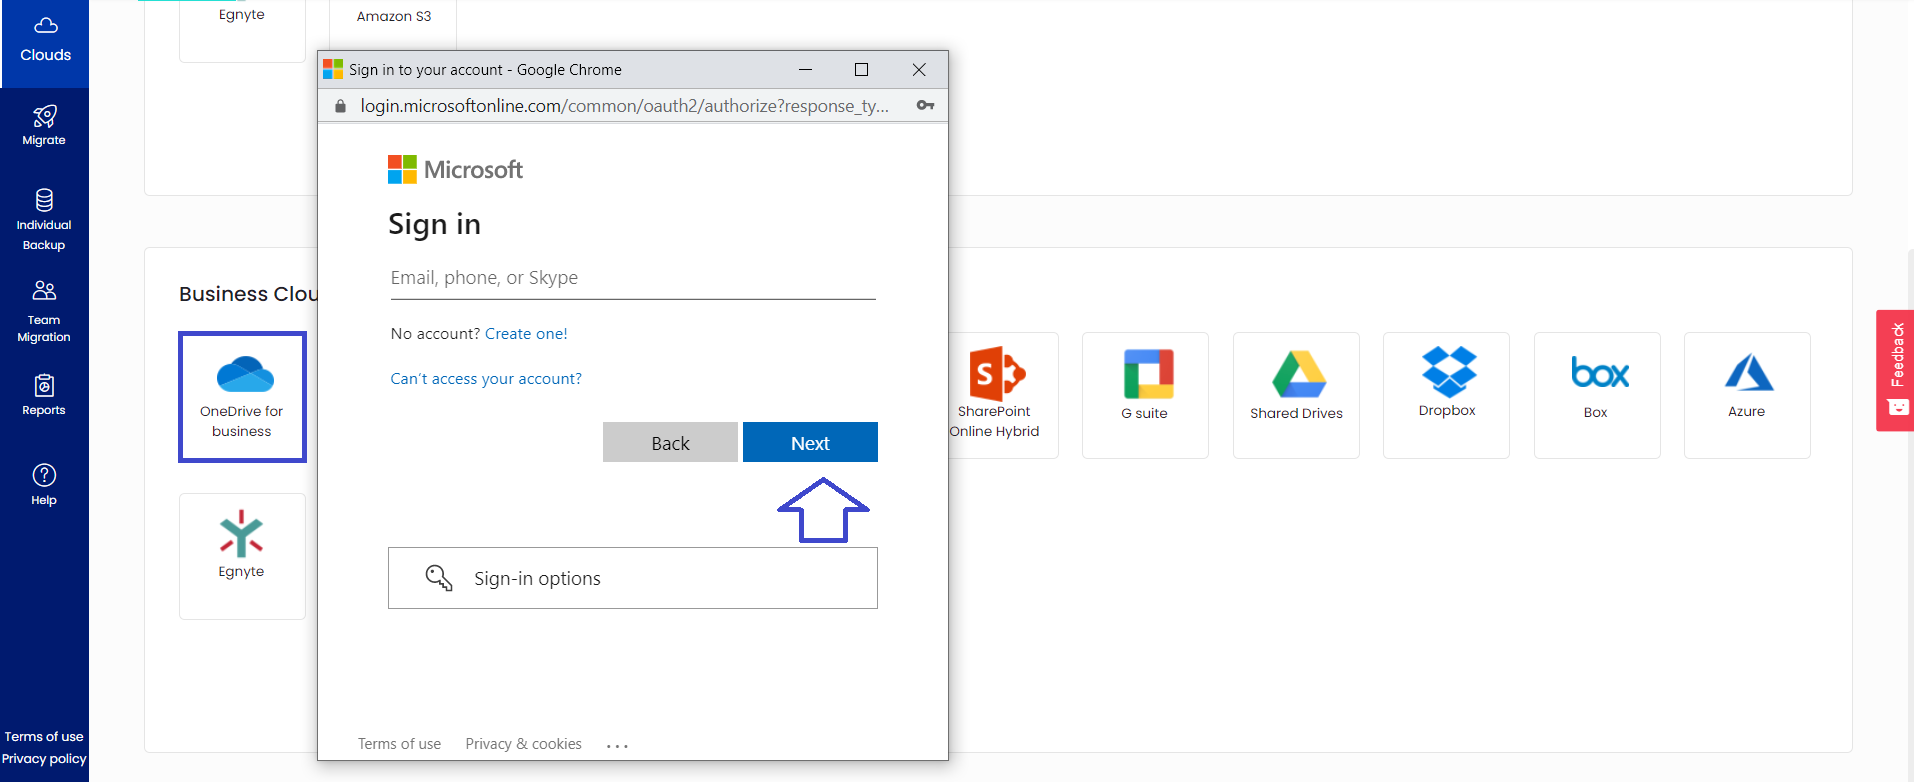Select the Dropbox cloud tile

coord(1446,395)
